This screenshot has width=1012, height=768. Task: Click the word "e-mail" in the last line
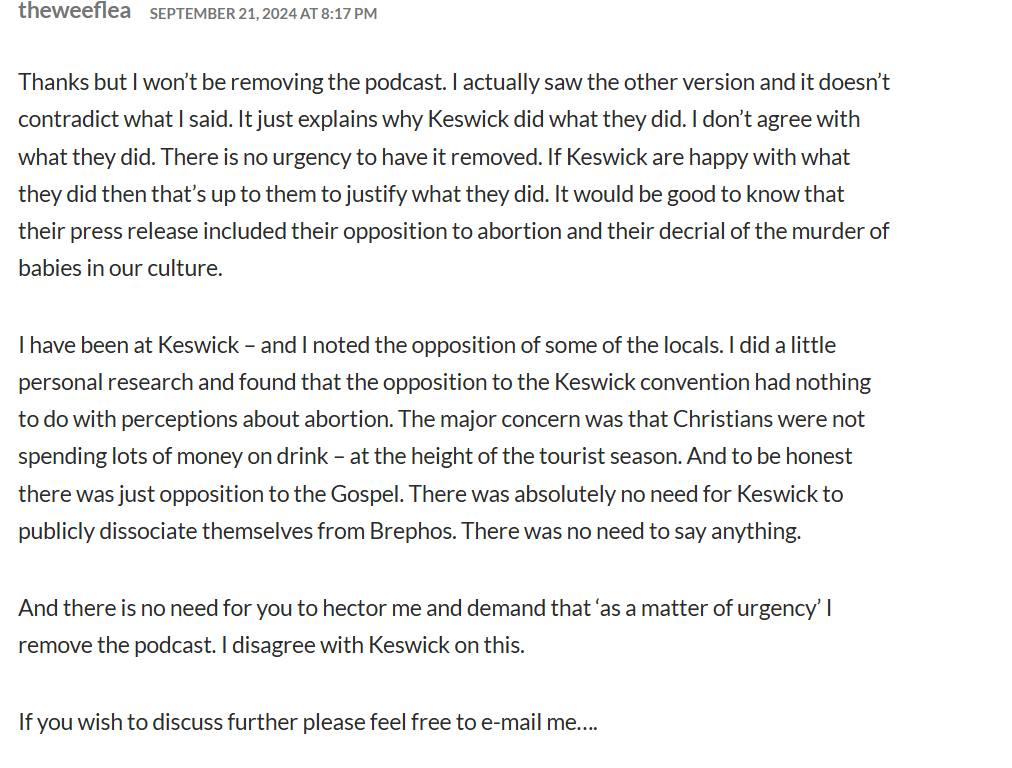pyautogui.click(x=512, y=721)
